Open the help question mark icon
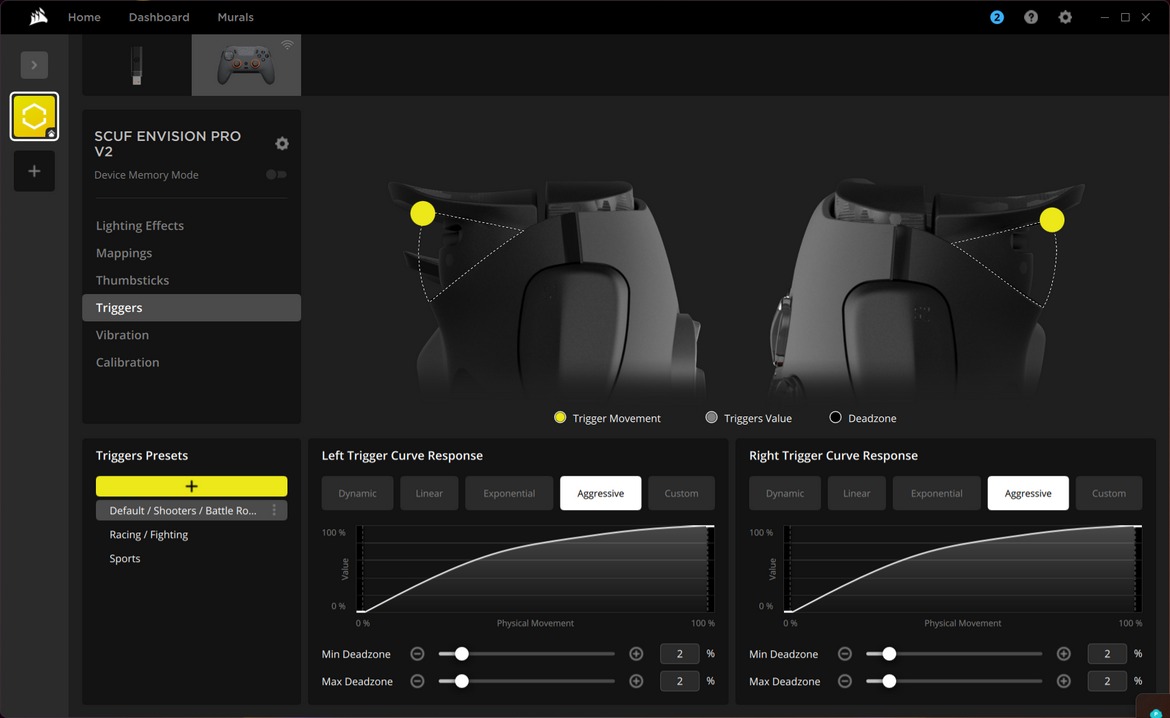The width and height of the screenshot is (1170, 718). (x=1031, y=17)
